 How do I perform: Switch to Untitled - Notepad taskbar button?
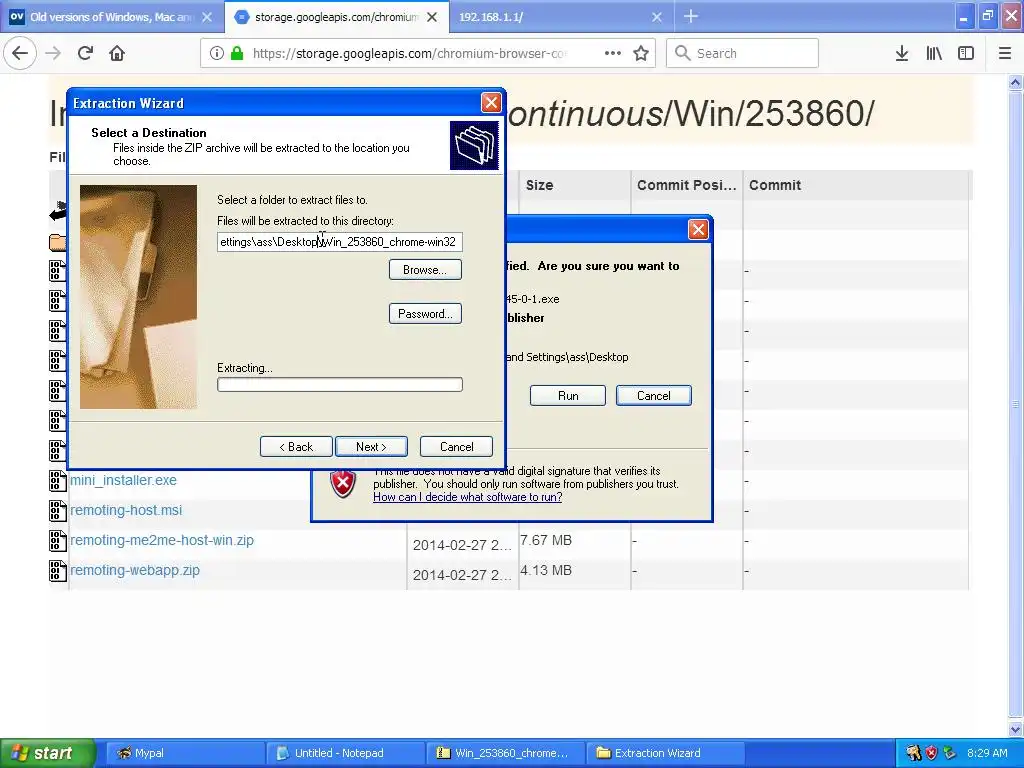(345, 753)
